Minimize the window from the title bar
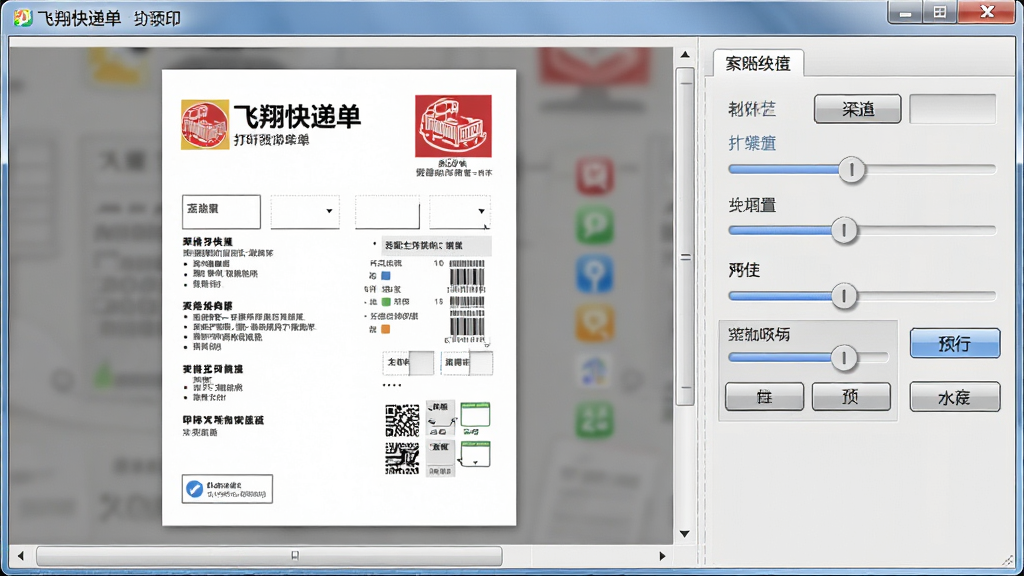 coord(905,12)
